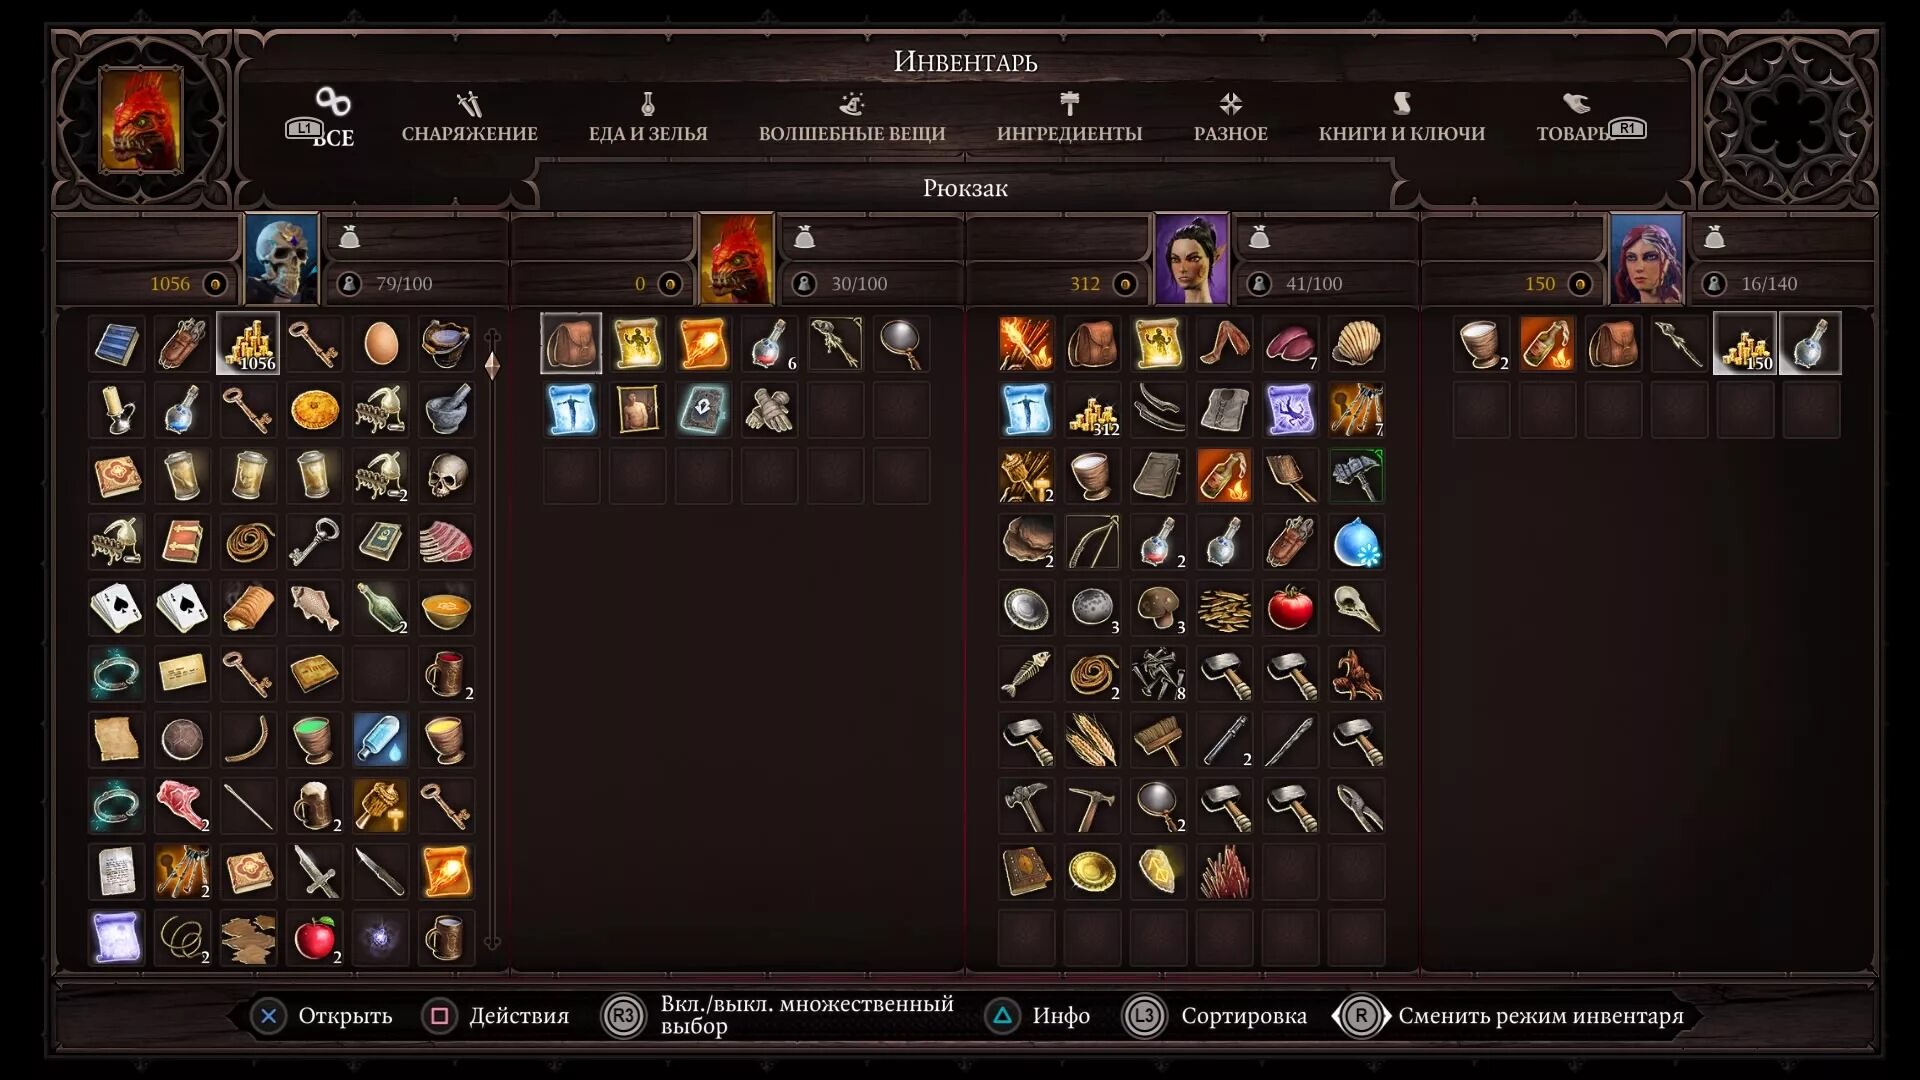
Task: Select the 150 gold coins stack
Action: [x=1745, y=344]
